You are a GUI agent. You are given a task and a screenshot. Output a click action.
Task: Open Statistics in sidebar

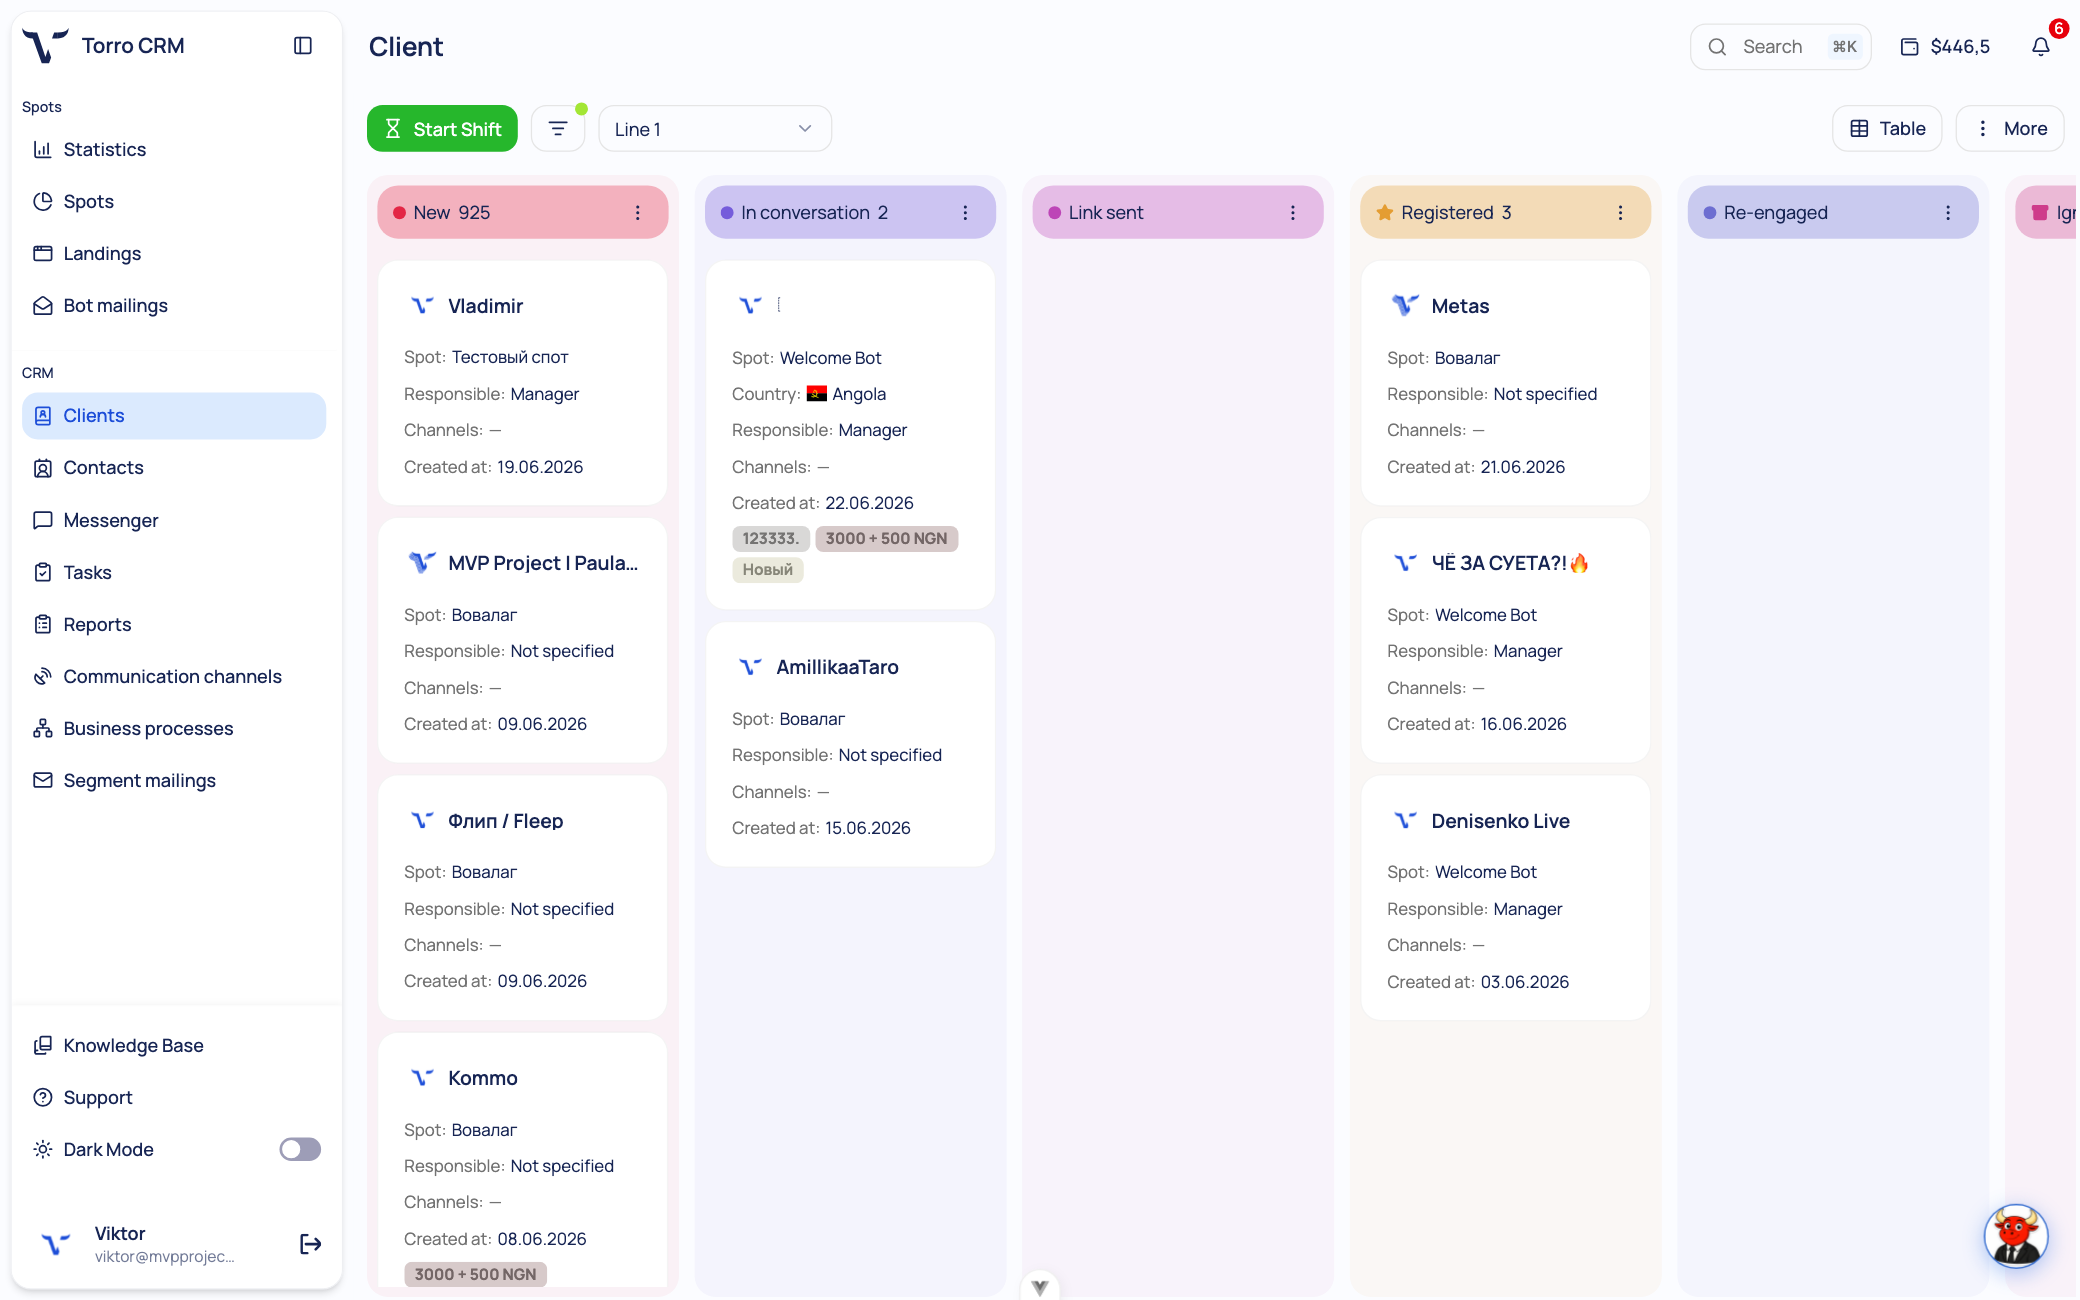tap(174, 150)
